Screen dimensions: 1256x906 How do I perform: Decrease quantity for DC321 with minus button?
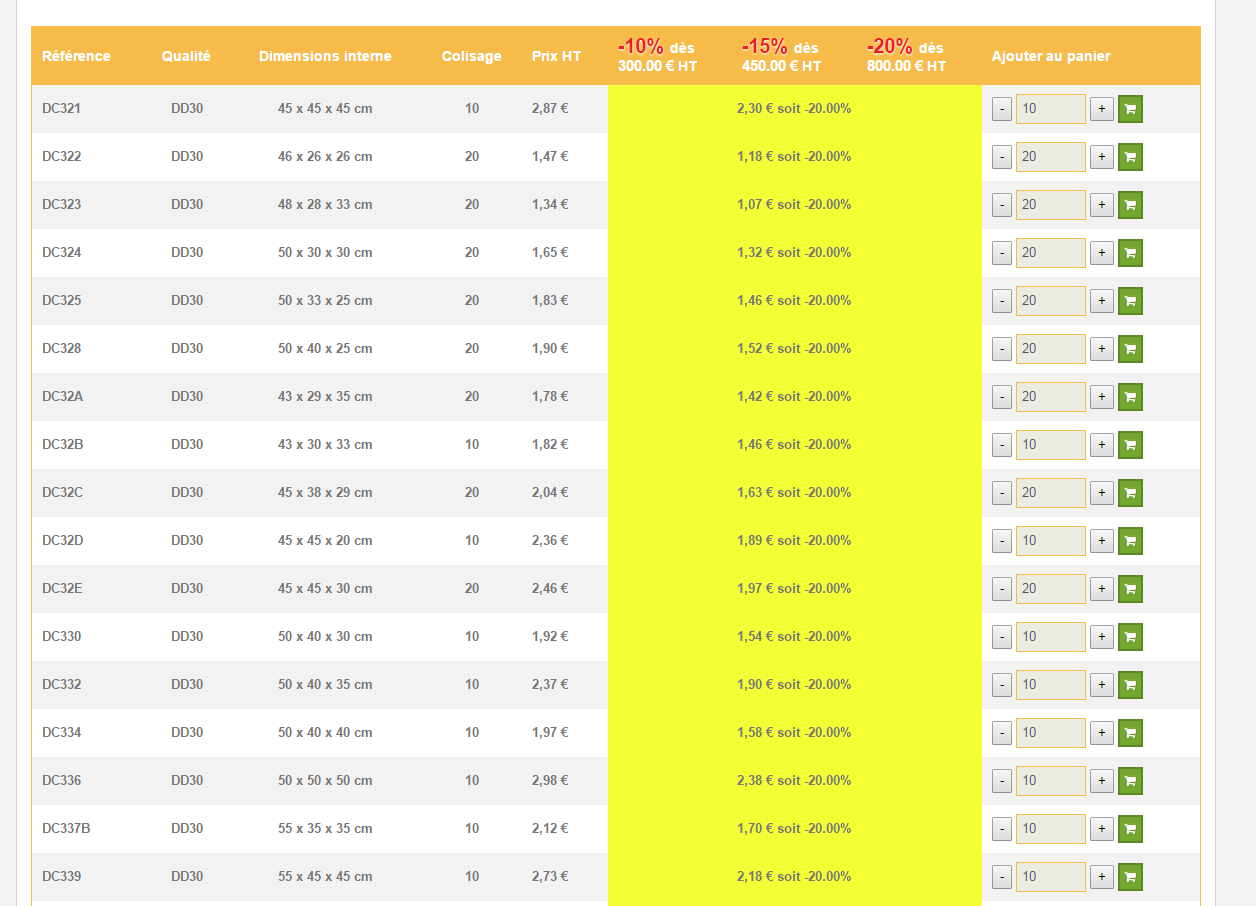pos(1002,109)
